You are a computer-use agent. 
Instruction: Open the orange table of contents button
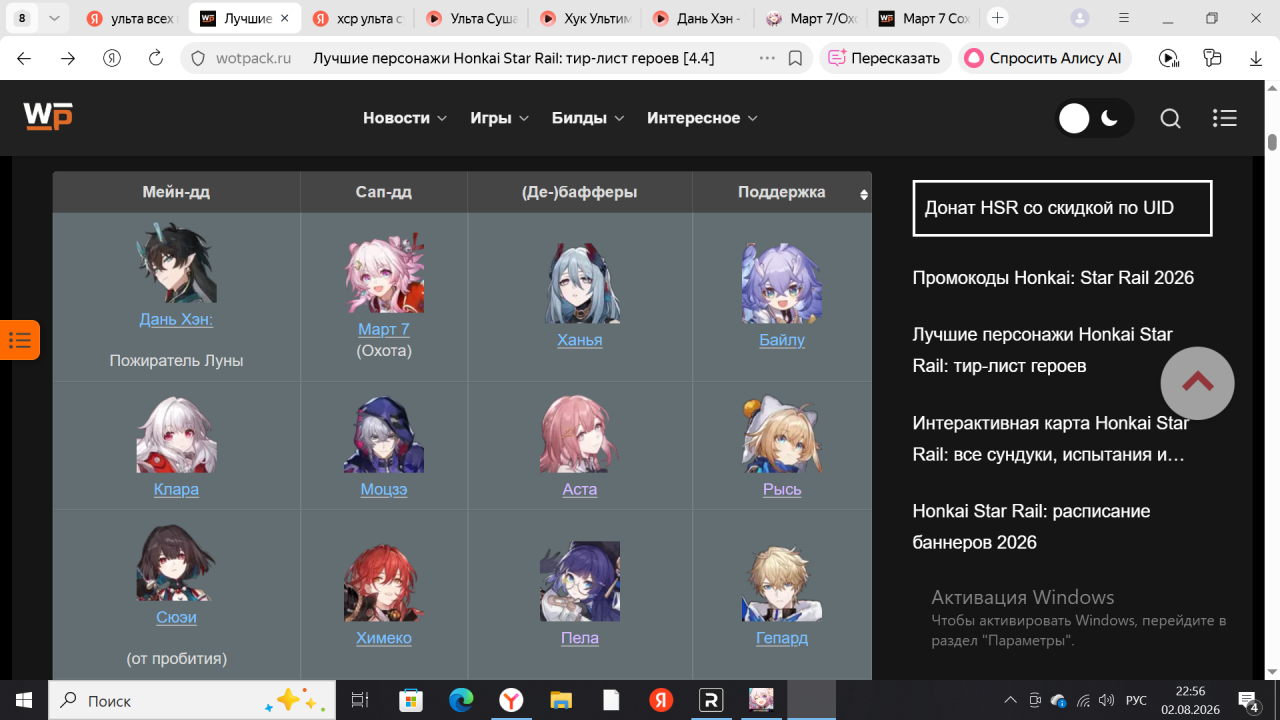pyautogui.click(x=20, y=340)
